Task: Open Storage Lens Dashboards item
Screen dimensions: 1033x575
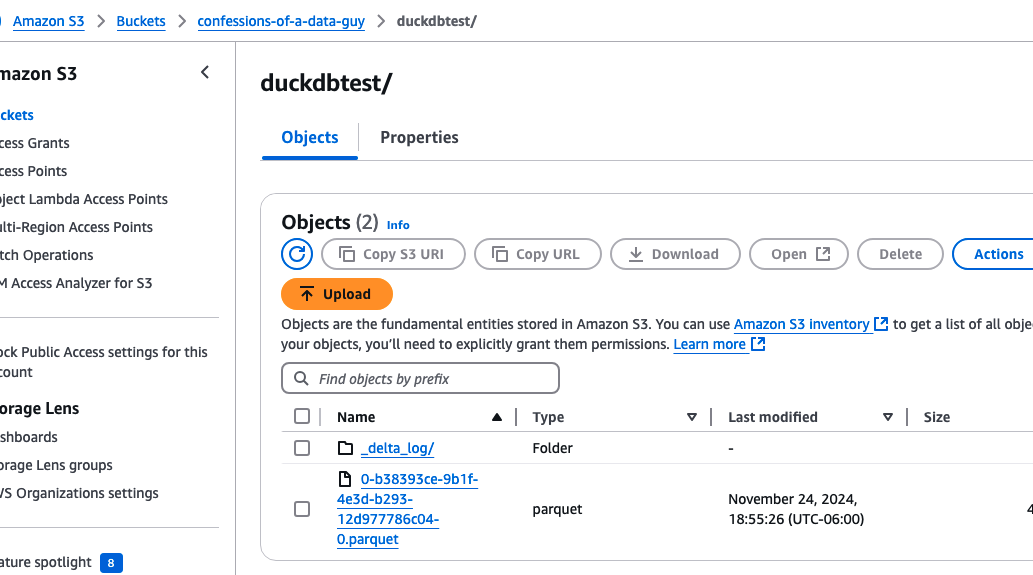Action: tap(28, 437)
